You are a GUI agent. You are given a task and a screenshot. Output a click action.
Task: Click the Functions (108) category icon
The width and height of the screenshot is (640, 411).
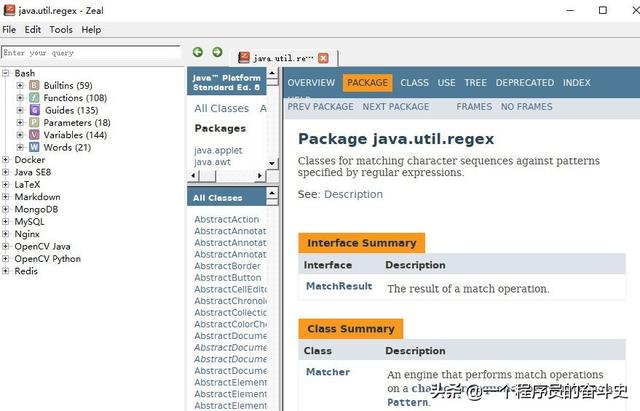tap(34, 98)
